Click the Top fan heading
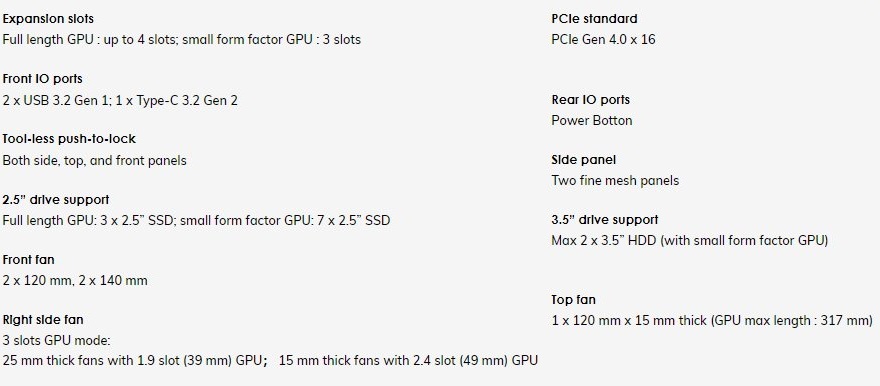 pyautogui.click(x=573, y=300)
